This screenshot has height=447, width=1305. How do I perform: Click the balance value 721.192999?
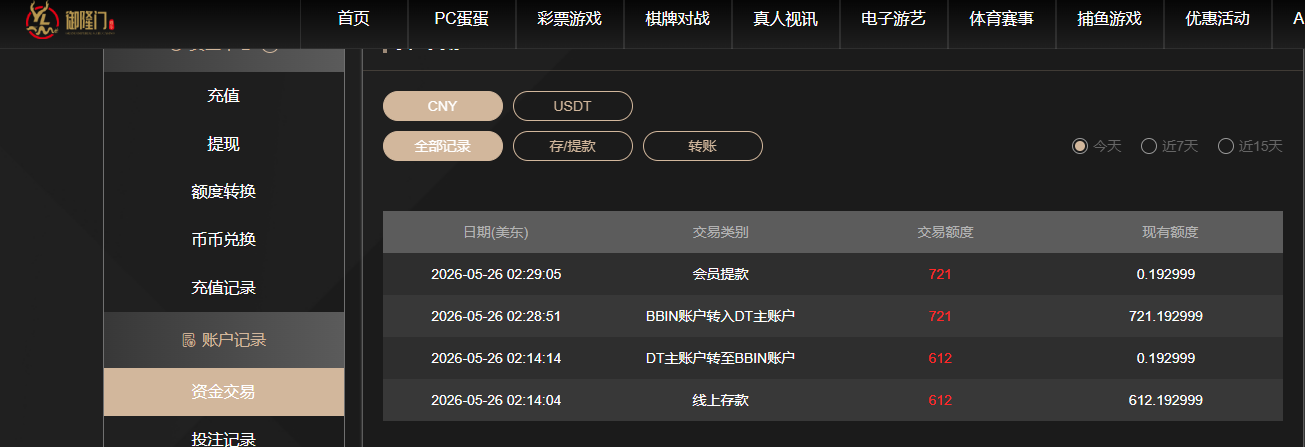click(1165, 316)
